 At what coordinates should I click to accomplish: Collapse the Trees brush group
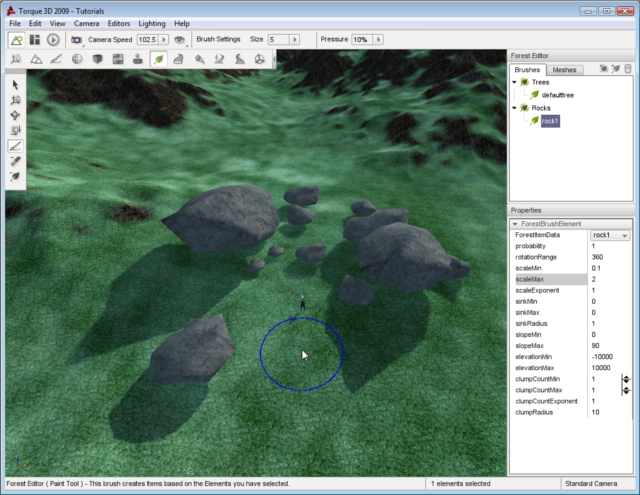514,82
